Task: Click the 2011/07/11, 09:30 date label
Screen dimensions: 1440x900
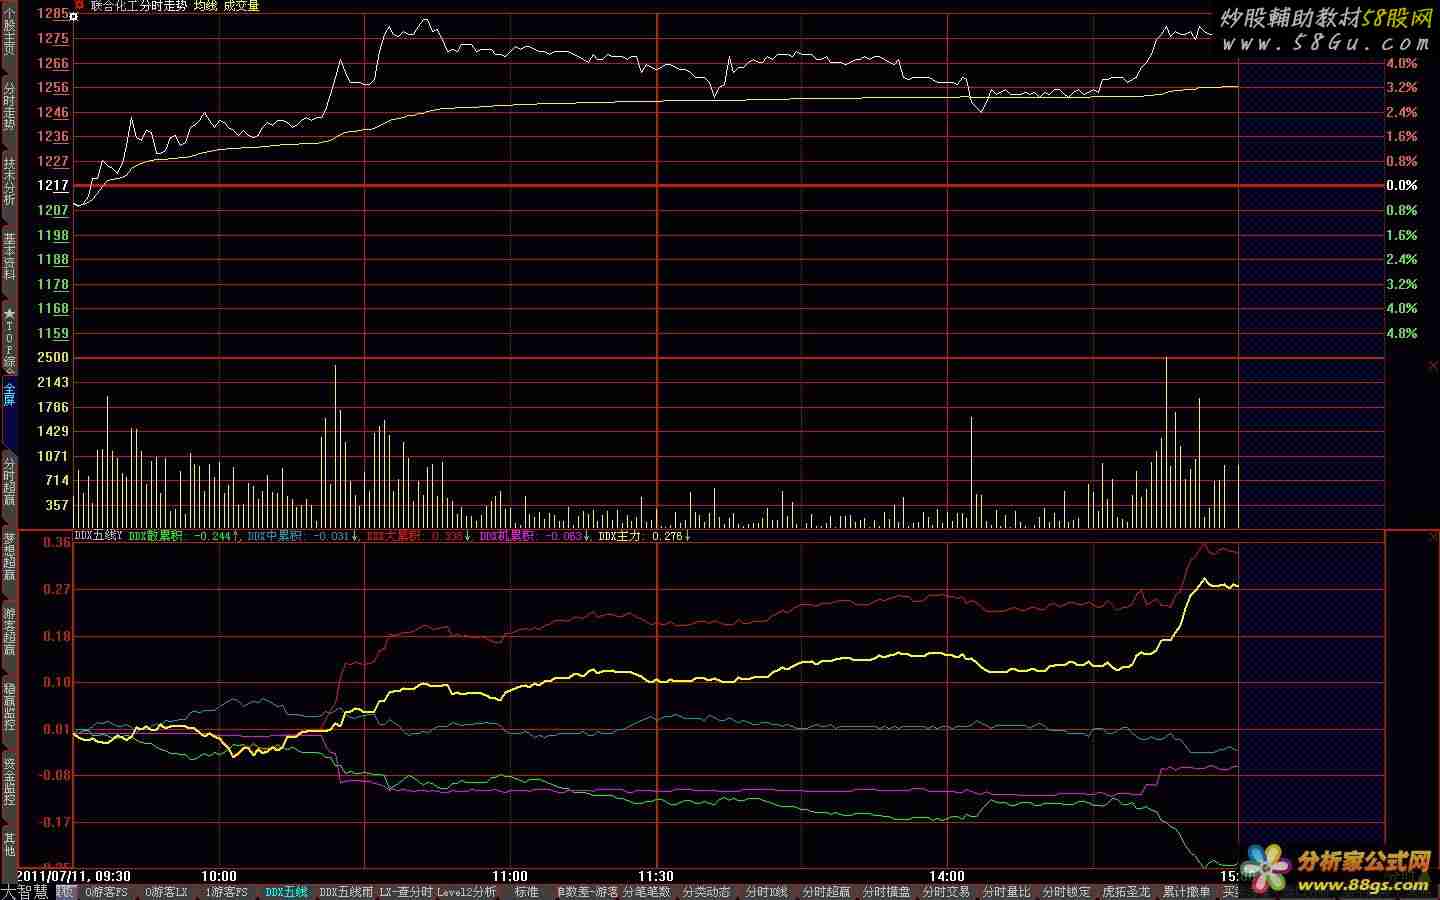Action: pyautogui.click(x=75, y=876)
